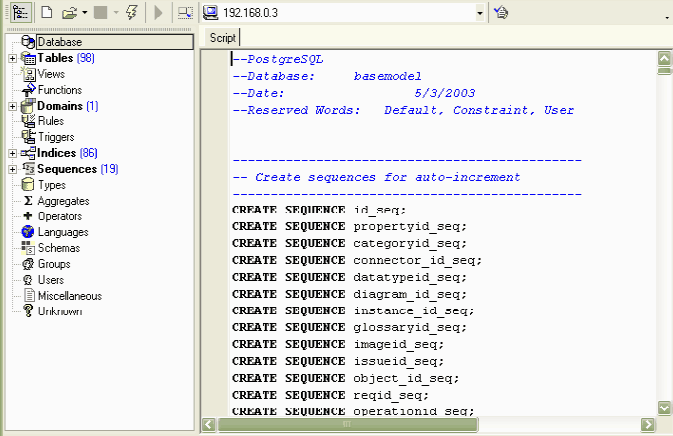Viewport: 673px width, 436px height.
Task: Click the Views icon in tree
Action: [29, 74]
